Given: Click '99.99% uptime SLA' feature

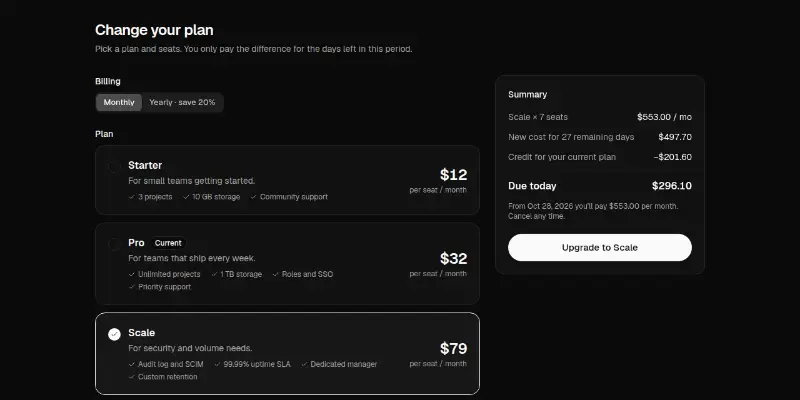Looking at the screenshot, I should [252, 364].
